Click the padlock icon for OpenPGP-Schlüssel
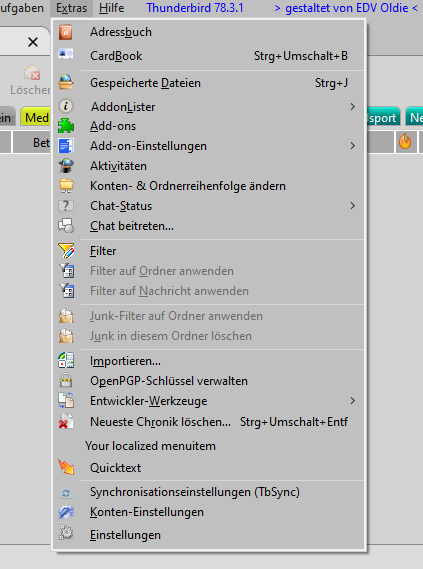This screenshot has width=423, height=569. click(66, 381)
